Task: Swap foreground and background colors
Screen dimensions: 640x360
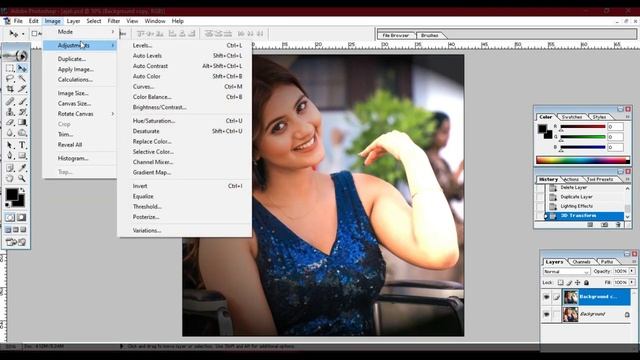Action: click(x=22, y=190)
